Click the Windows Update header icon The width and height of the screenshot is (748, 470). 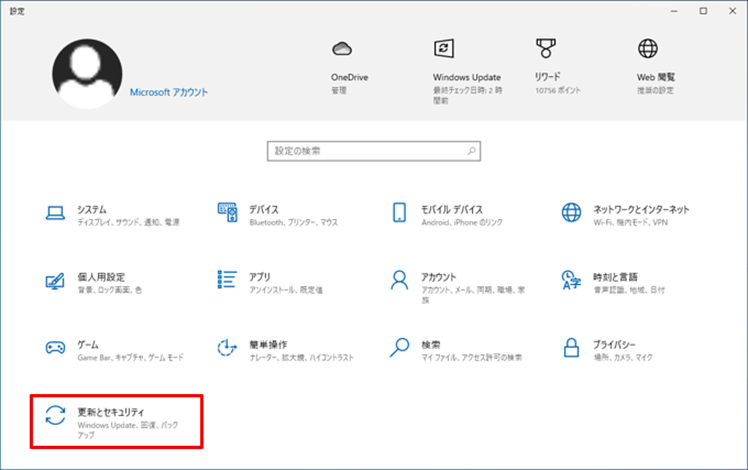click(444, 49)
